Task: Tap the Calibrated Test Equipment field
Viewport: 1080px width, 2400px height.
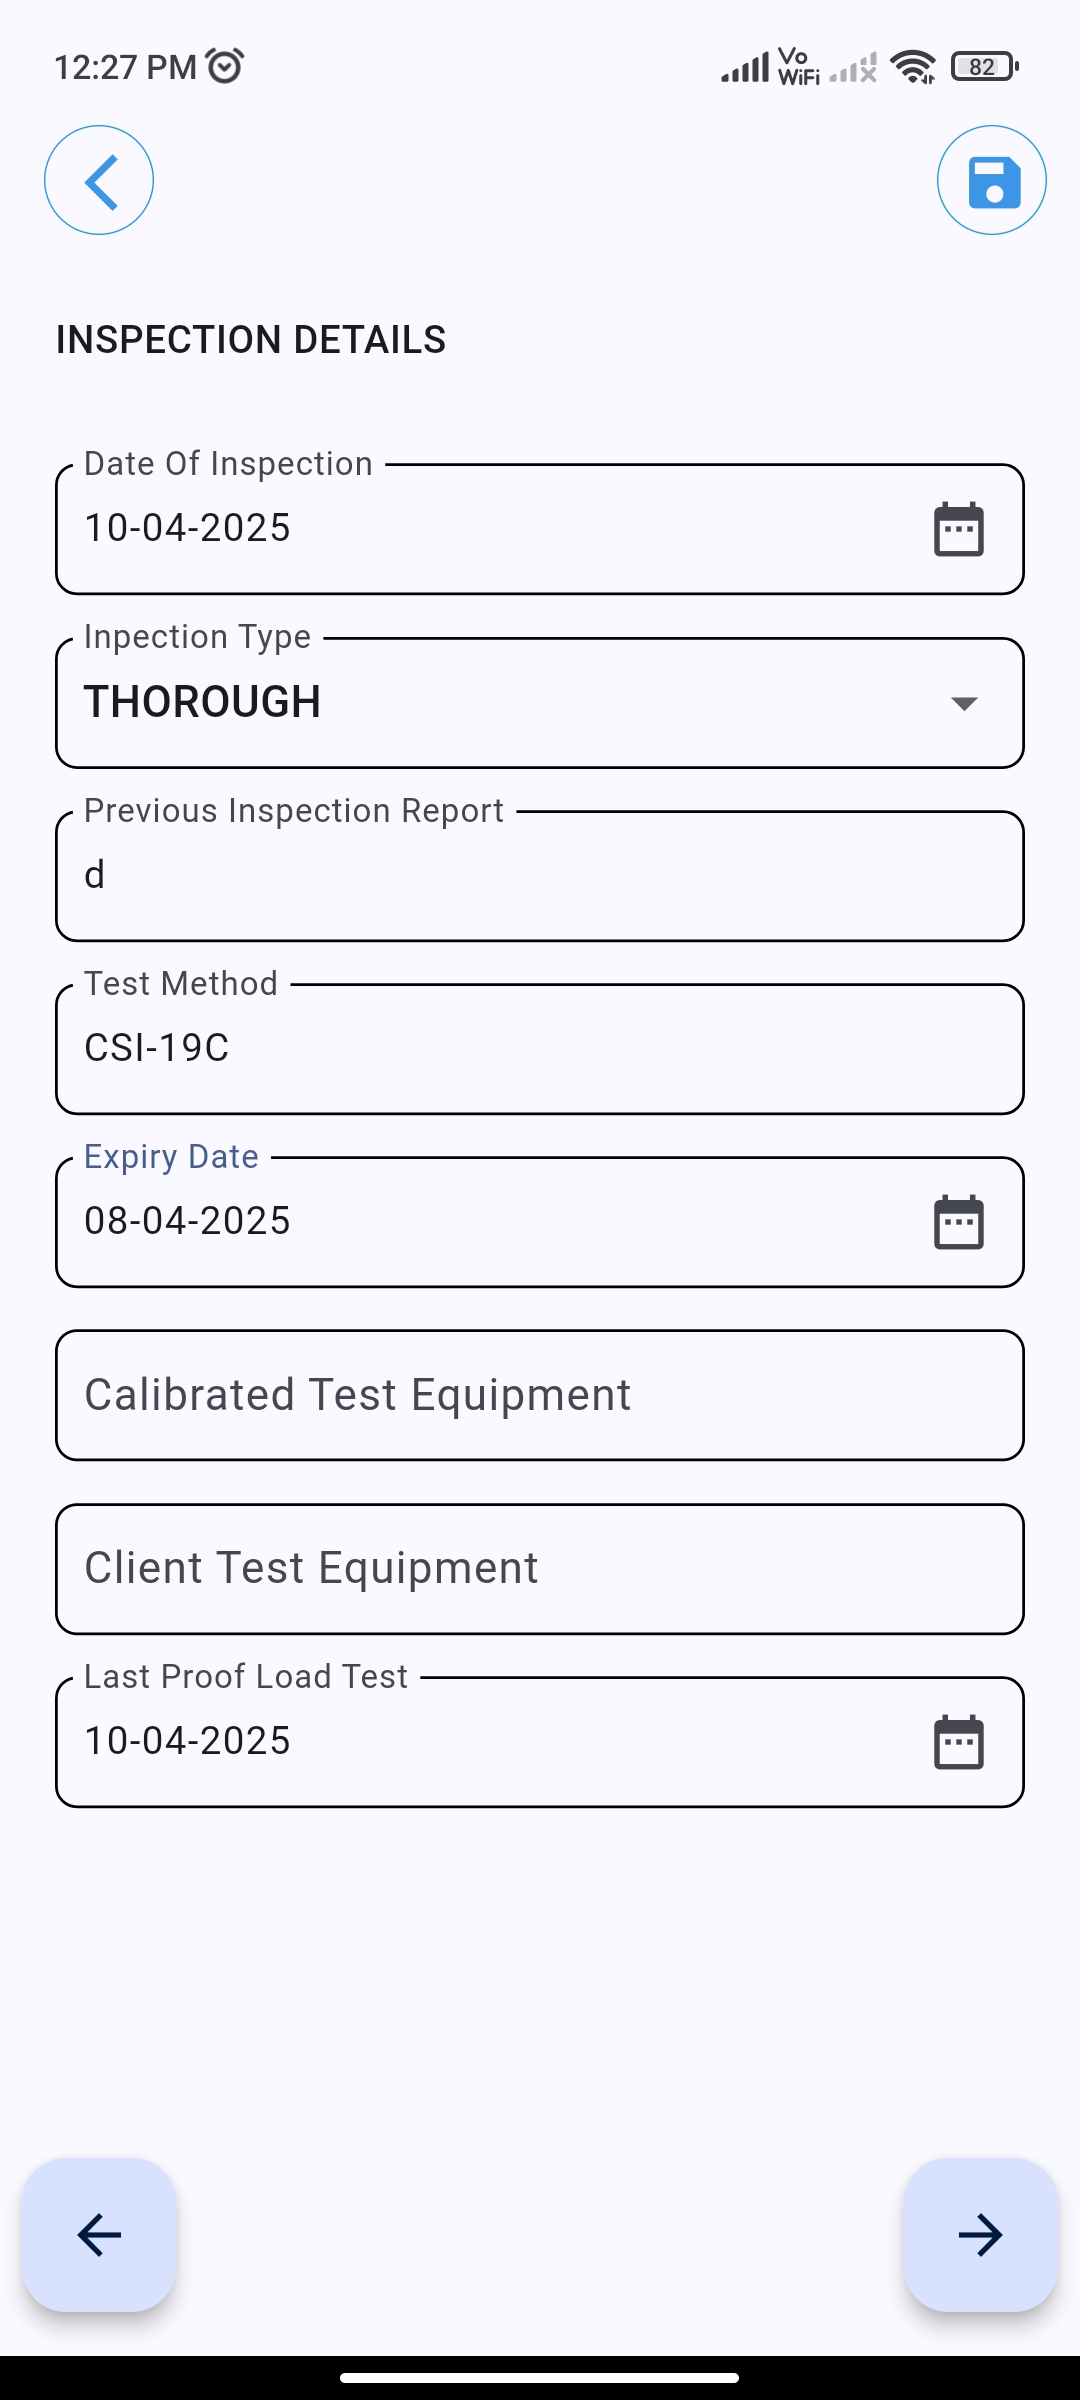Action: click(x=540, y=1395)
